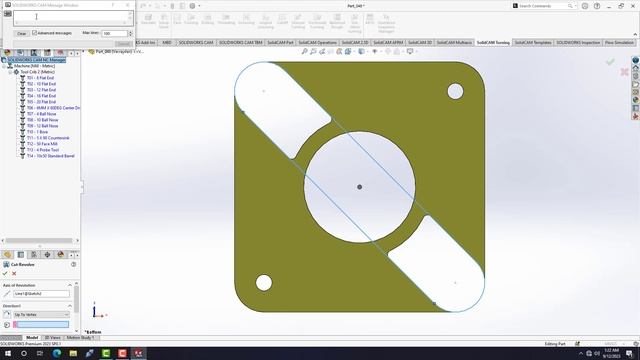640x360 pixels.
Task: Click the Axis of Revolution Line1 input field
Action: [41, 293]
